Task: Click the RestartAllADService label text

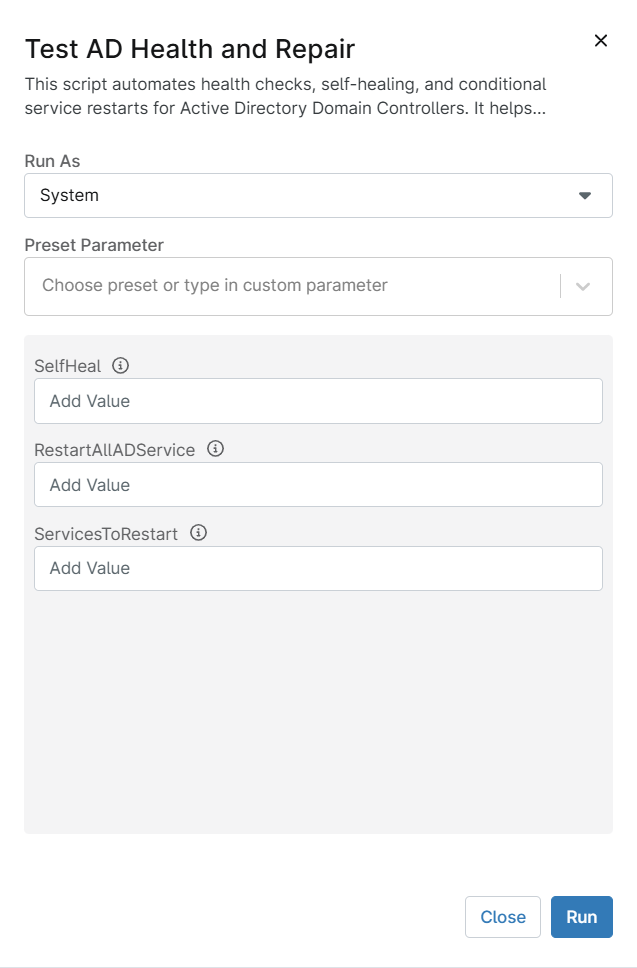Action: 115,450
